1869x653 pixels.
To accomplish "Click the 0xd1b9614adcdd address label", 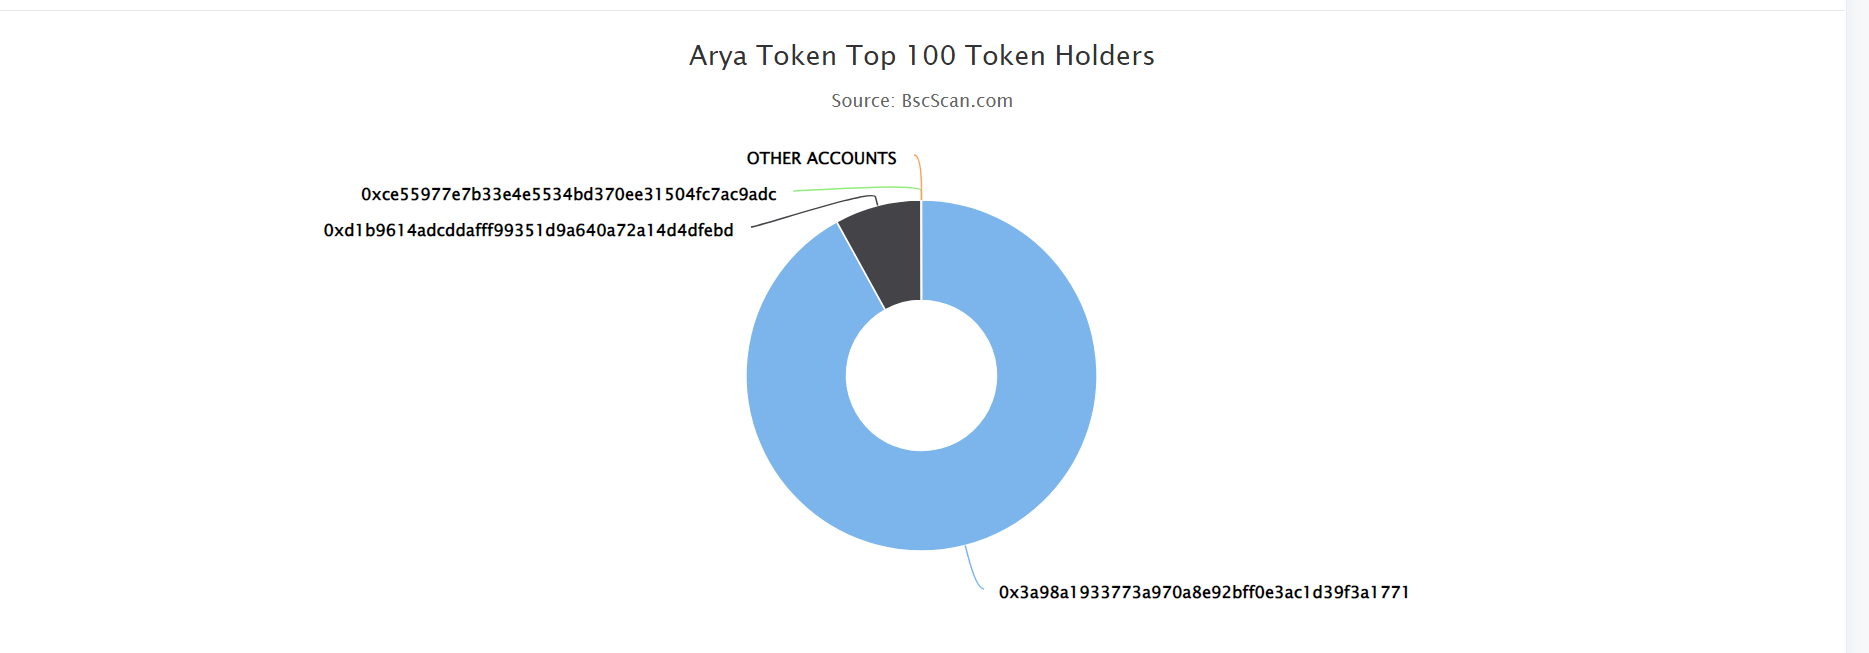I will 528,230.
